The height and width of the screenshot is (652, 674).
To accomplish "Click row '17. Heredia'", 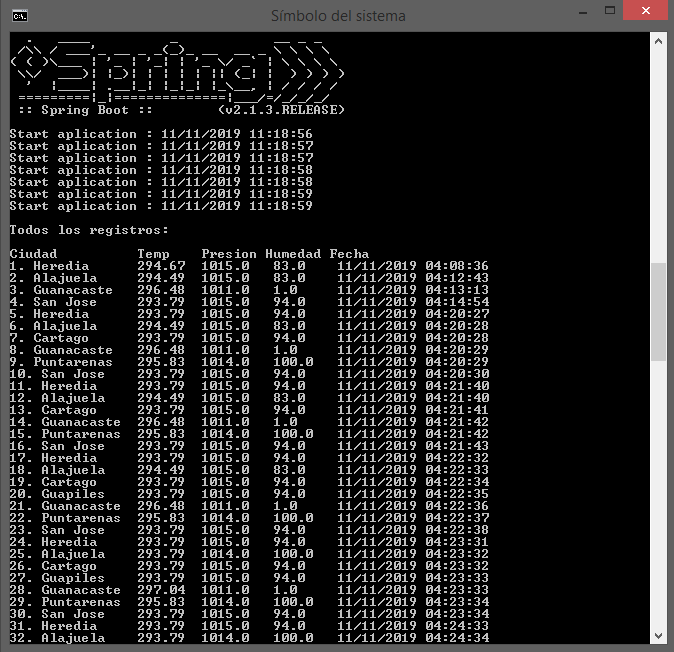I will (x=249, y=458).
